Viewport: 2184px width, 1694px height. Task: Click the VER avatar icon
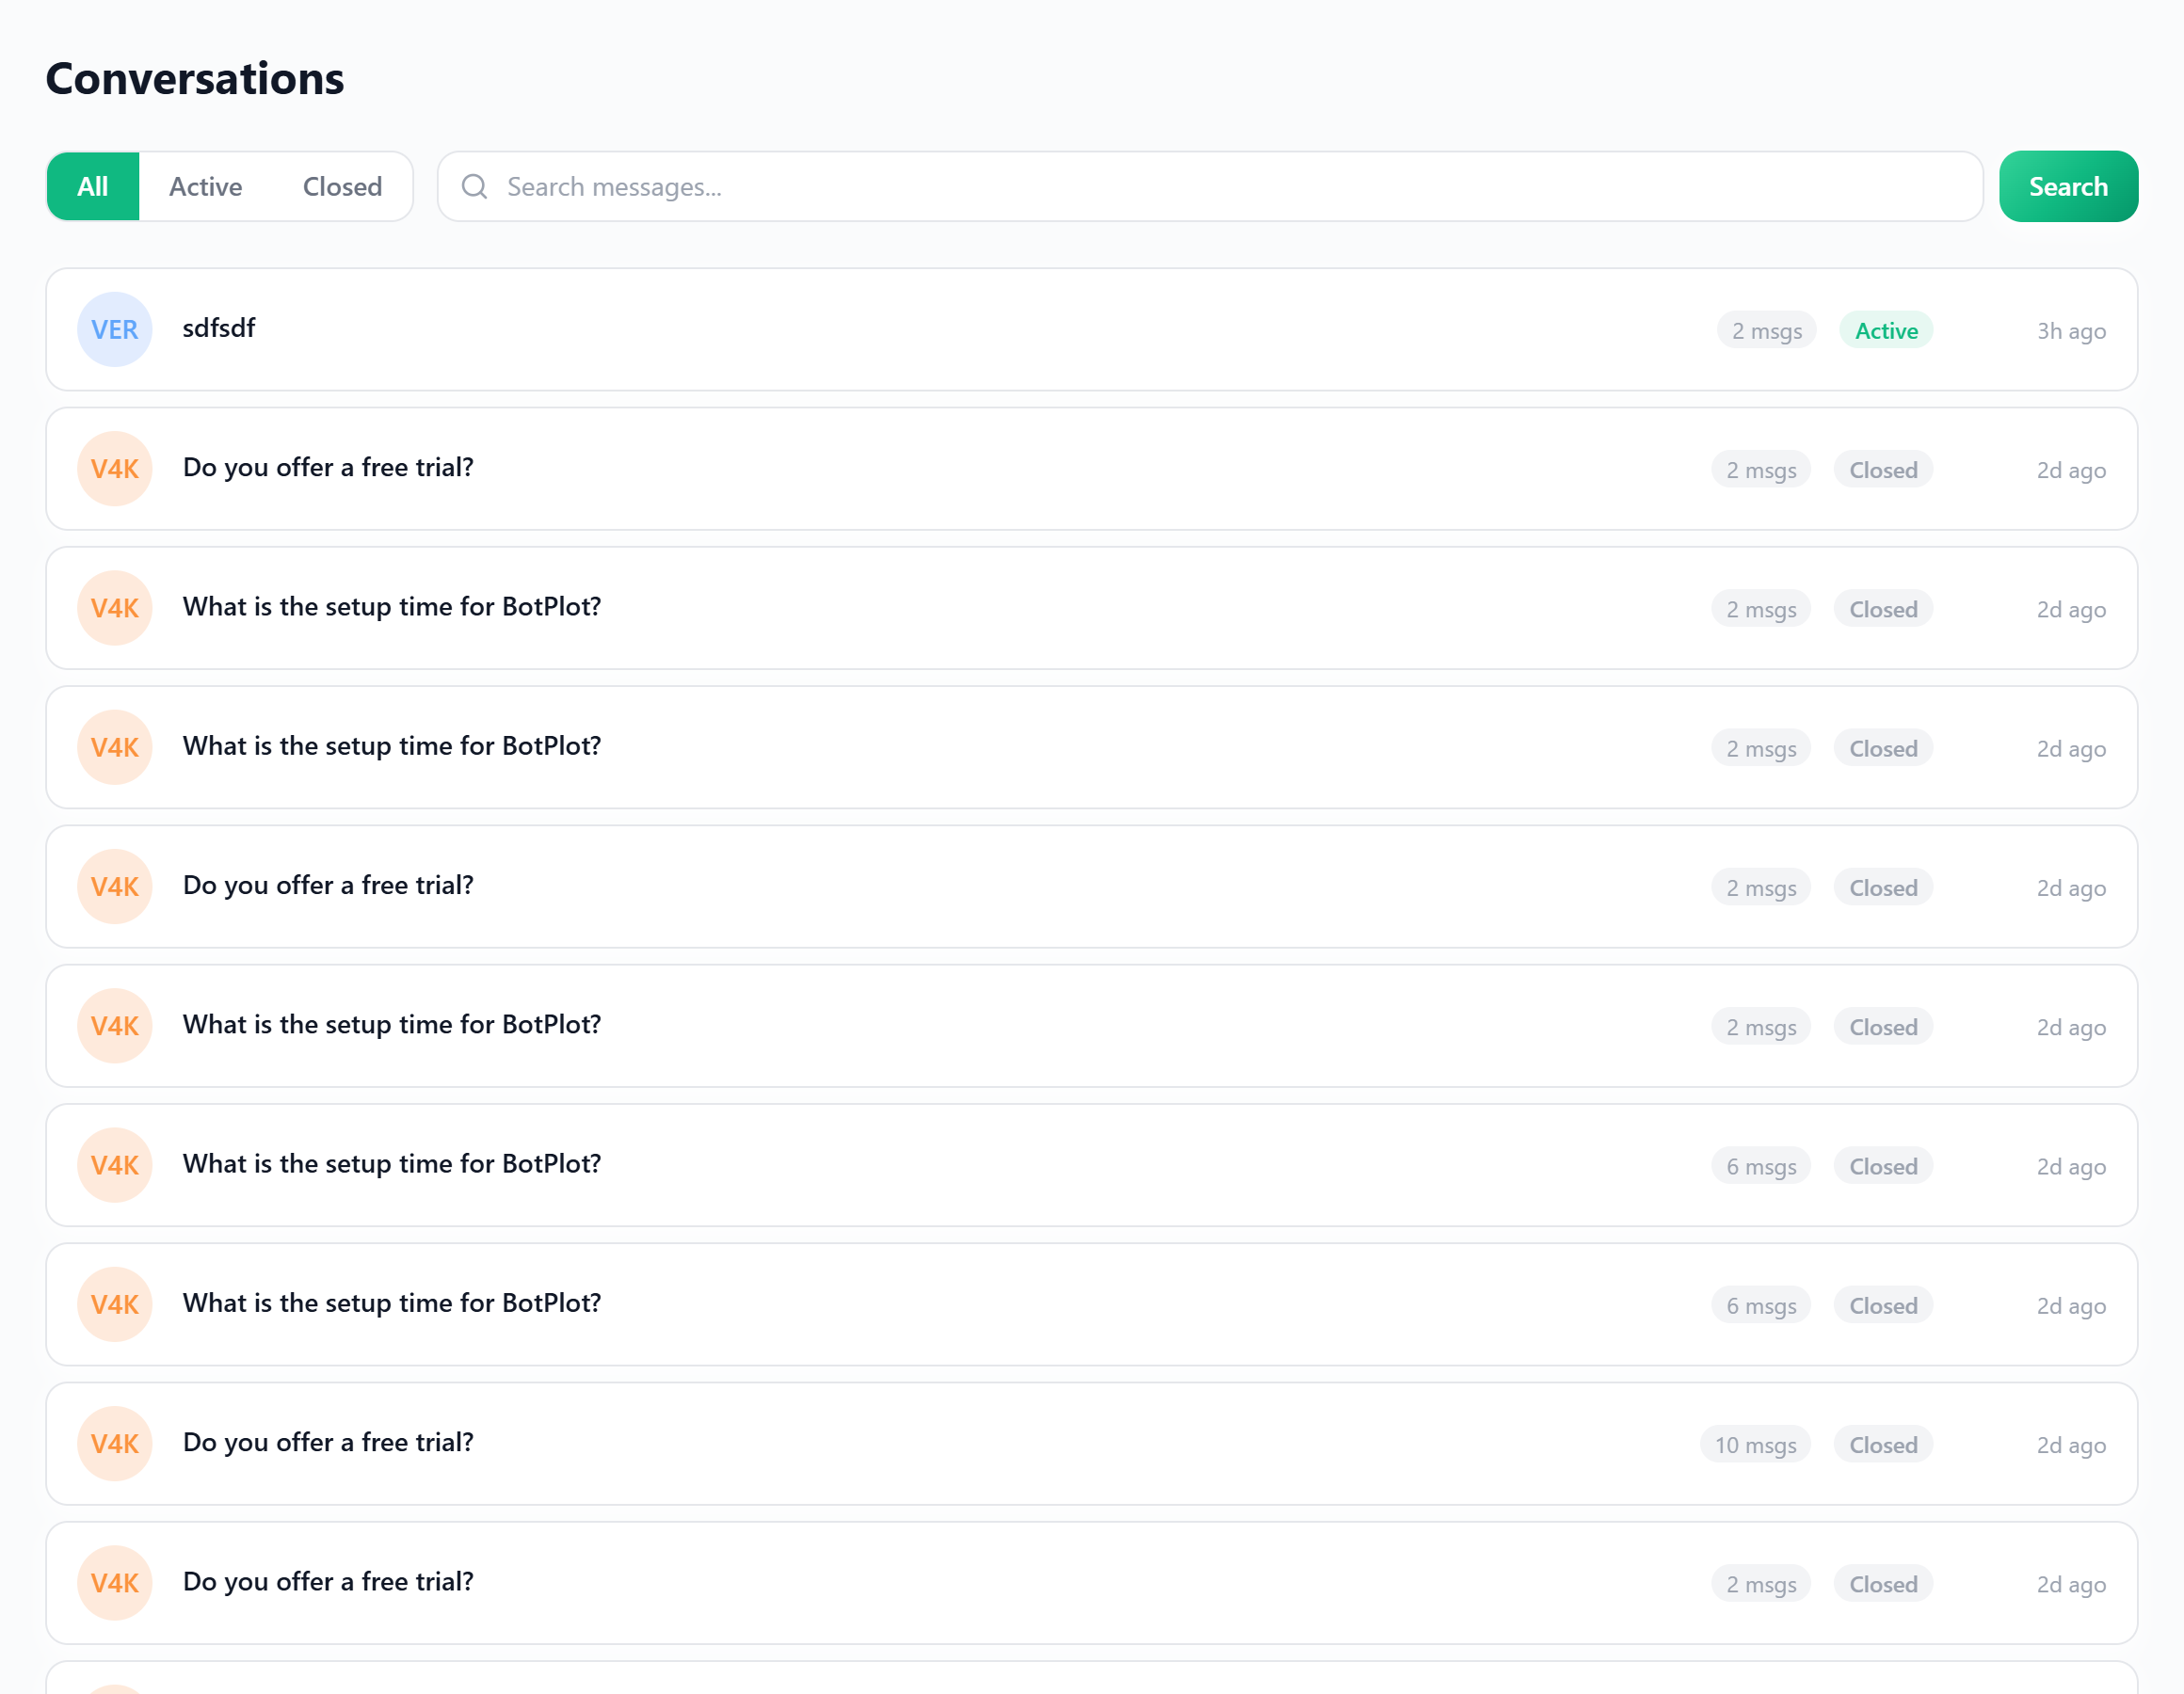coord(114,329)
